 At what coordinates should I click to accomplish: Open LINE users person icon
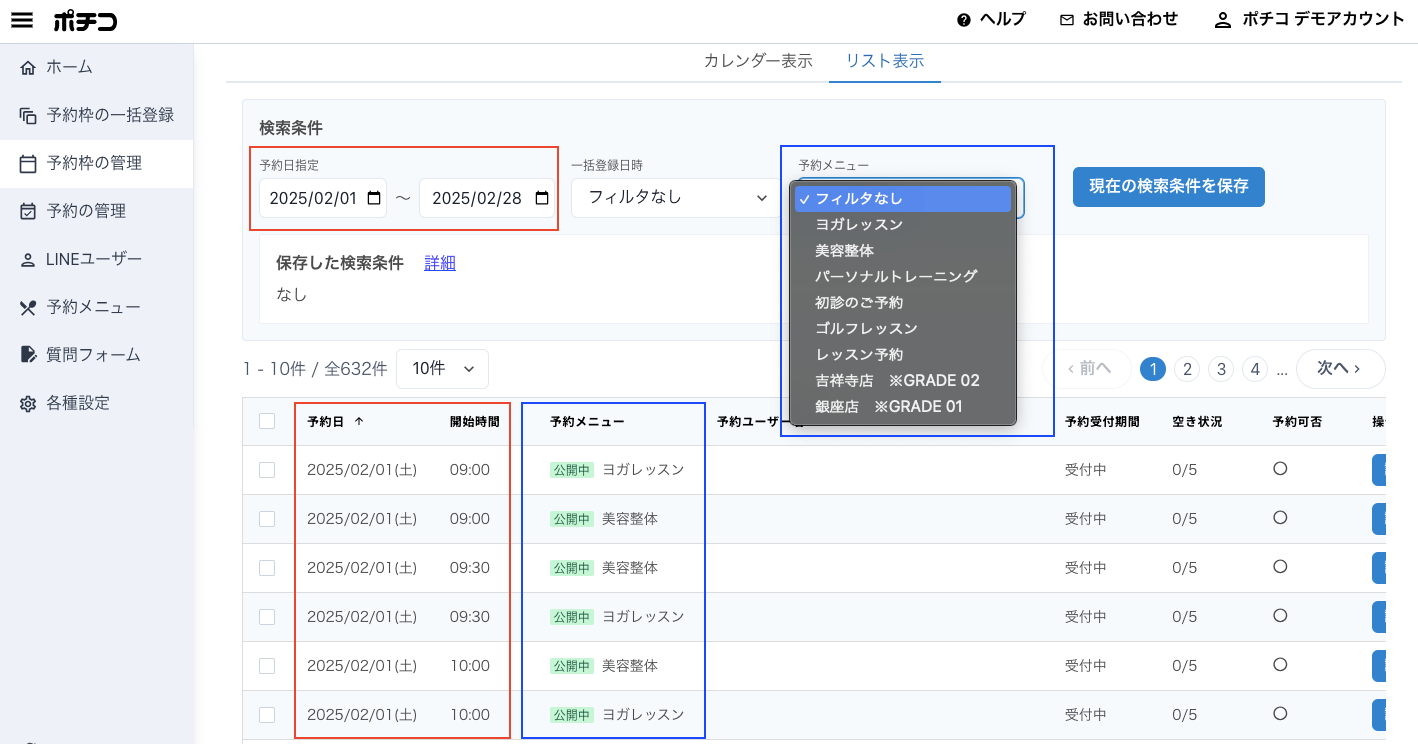(x=28, y=260)
